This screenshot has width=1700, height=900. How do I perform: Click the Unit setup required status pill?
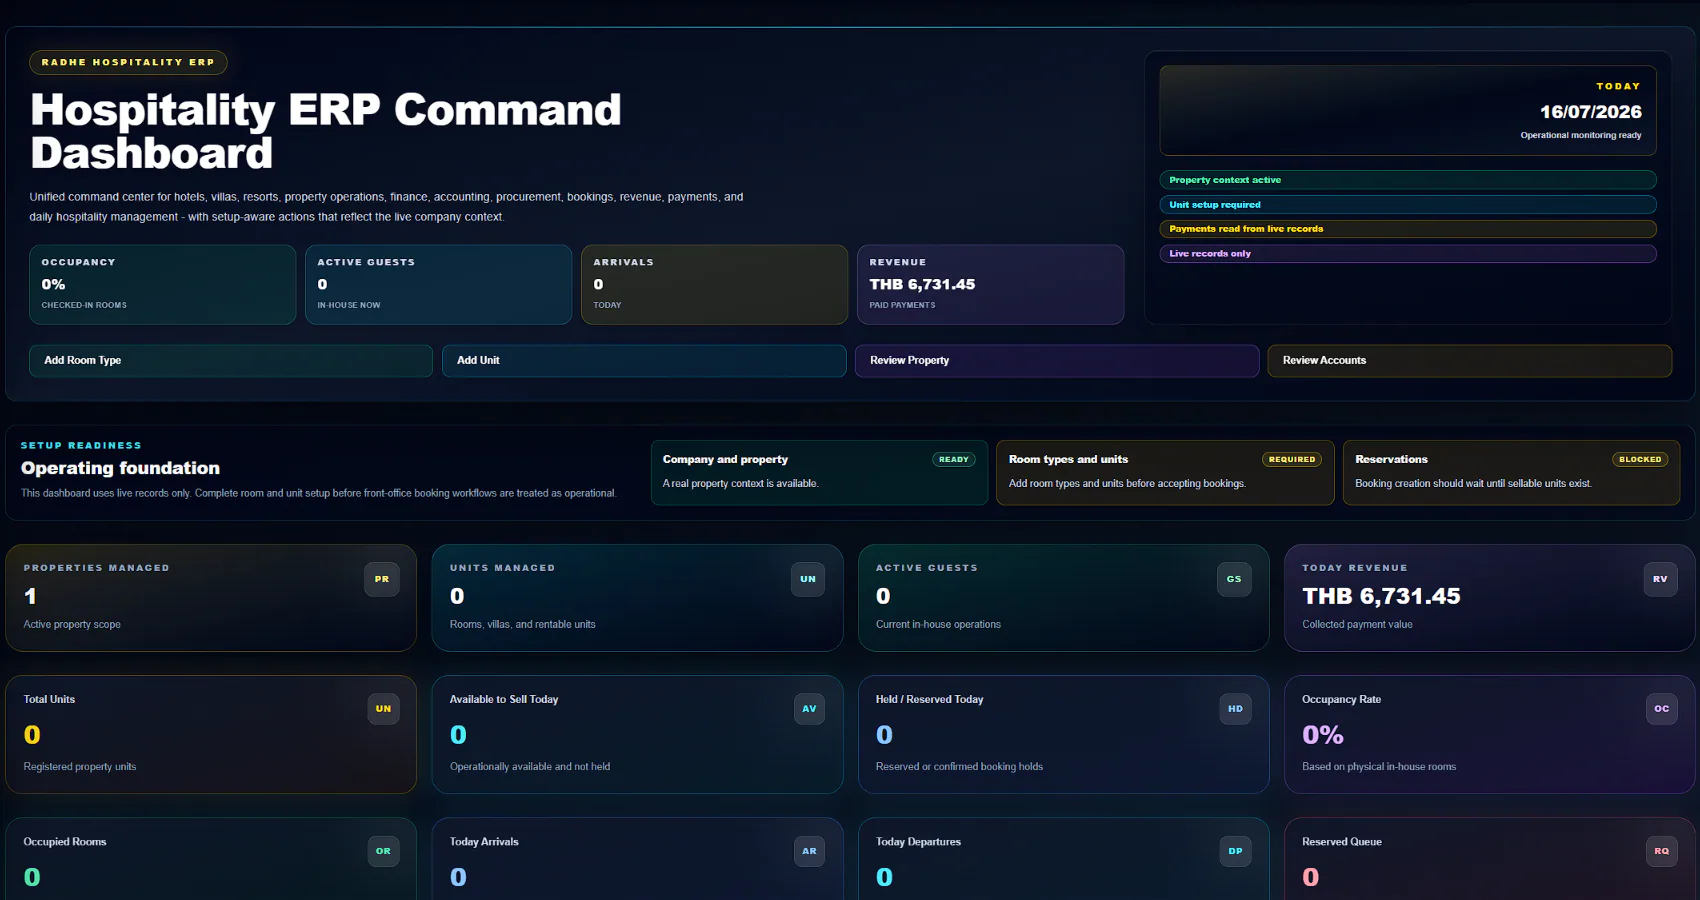pos(1408,205)
